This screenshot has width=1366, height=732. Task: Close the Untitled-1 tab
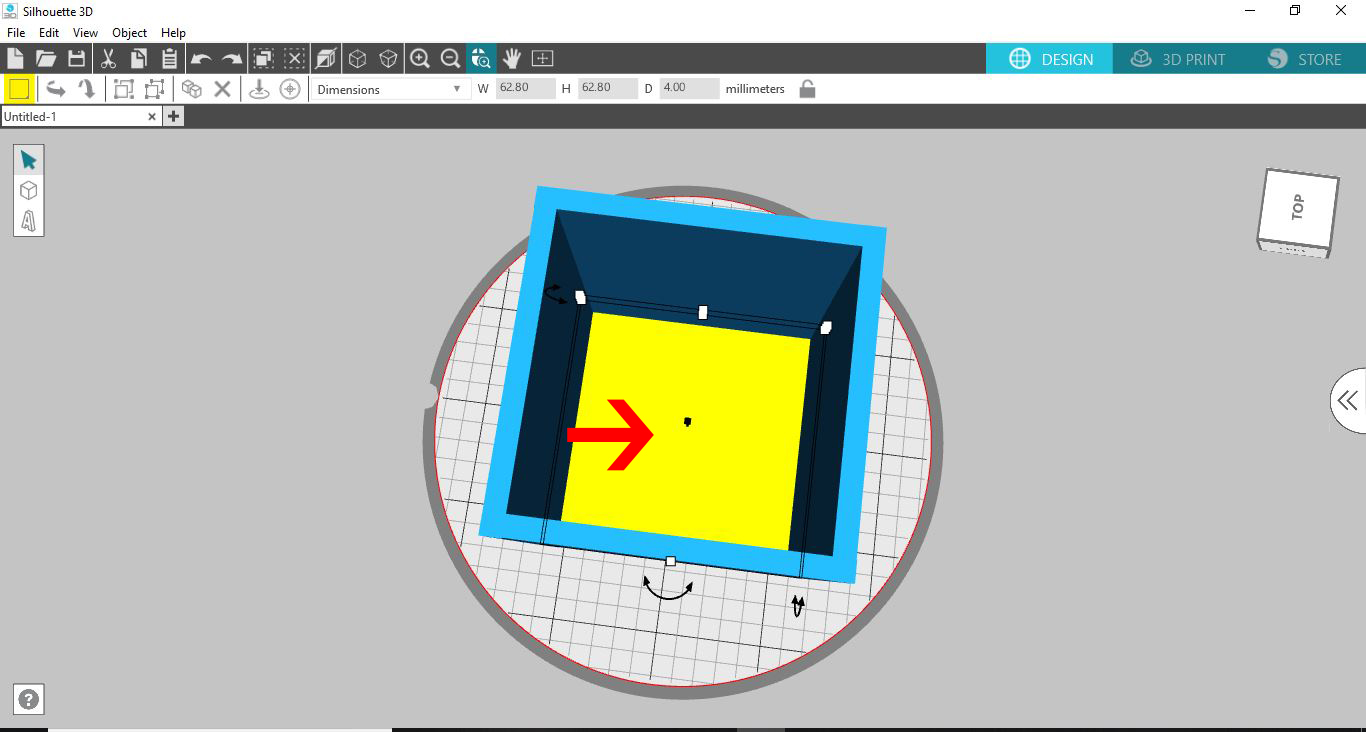152,117
